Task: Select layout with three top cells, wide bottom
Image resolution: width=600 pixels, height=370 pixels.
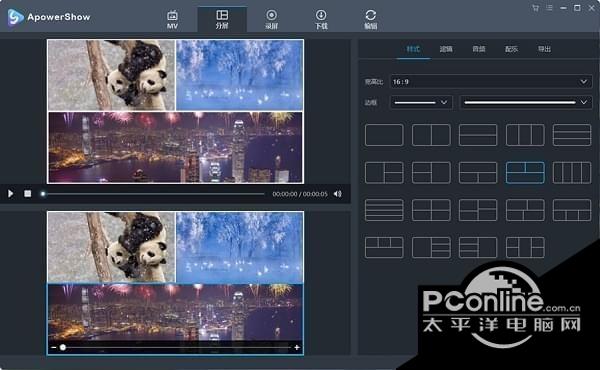Action: pos(384,247)
